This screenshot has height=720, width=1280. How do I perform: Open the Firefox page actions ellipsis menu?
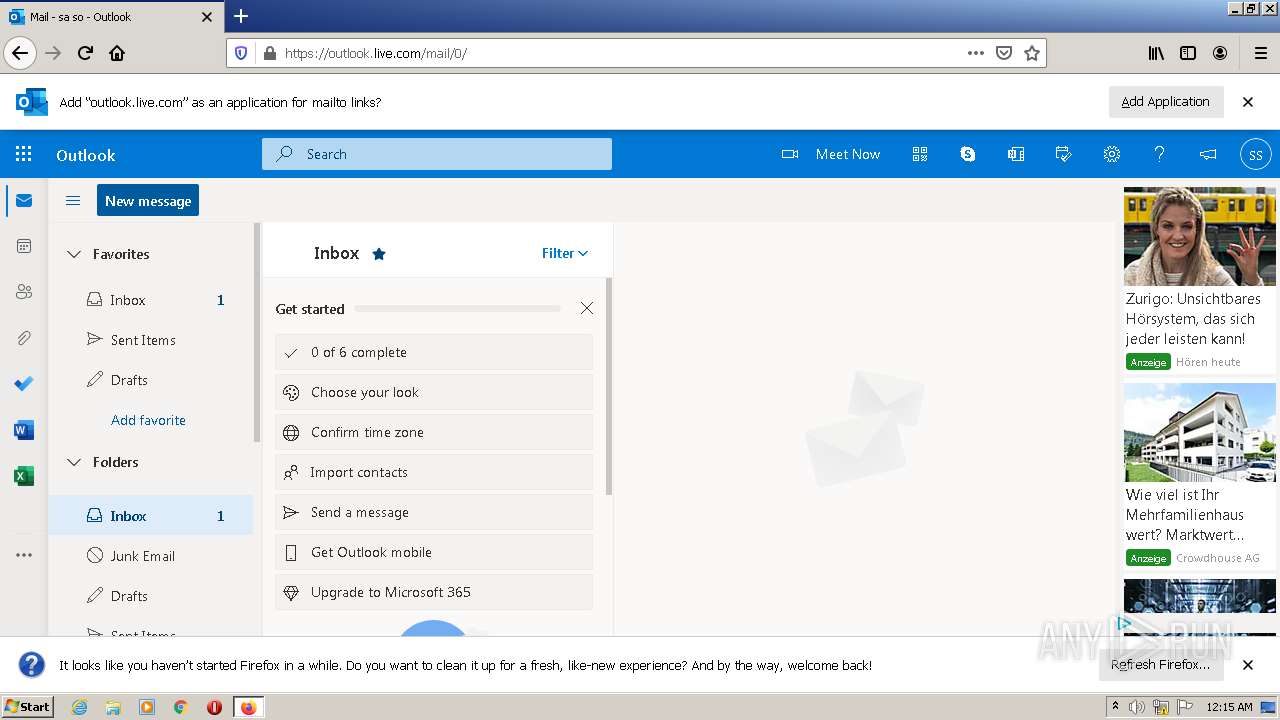976,53
